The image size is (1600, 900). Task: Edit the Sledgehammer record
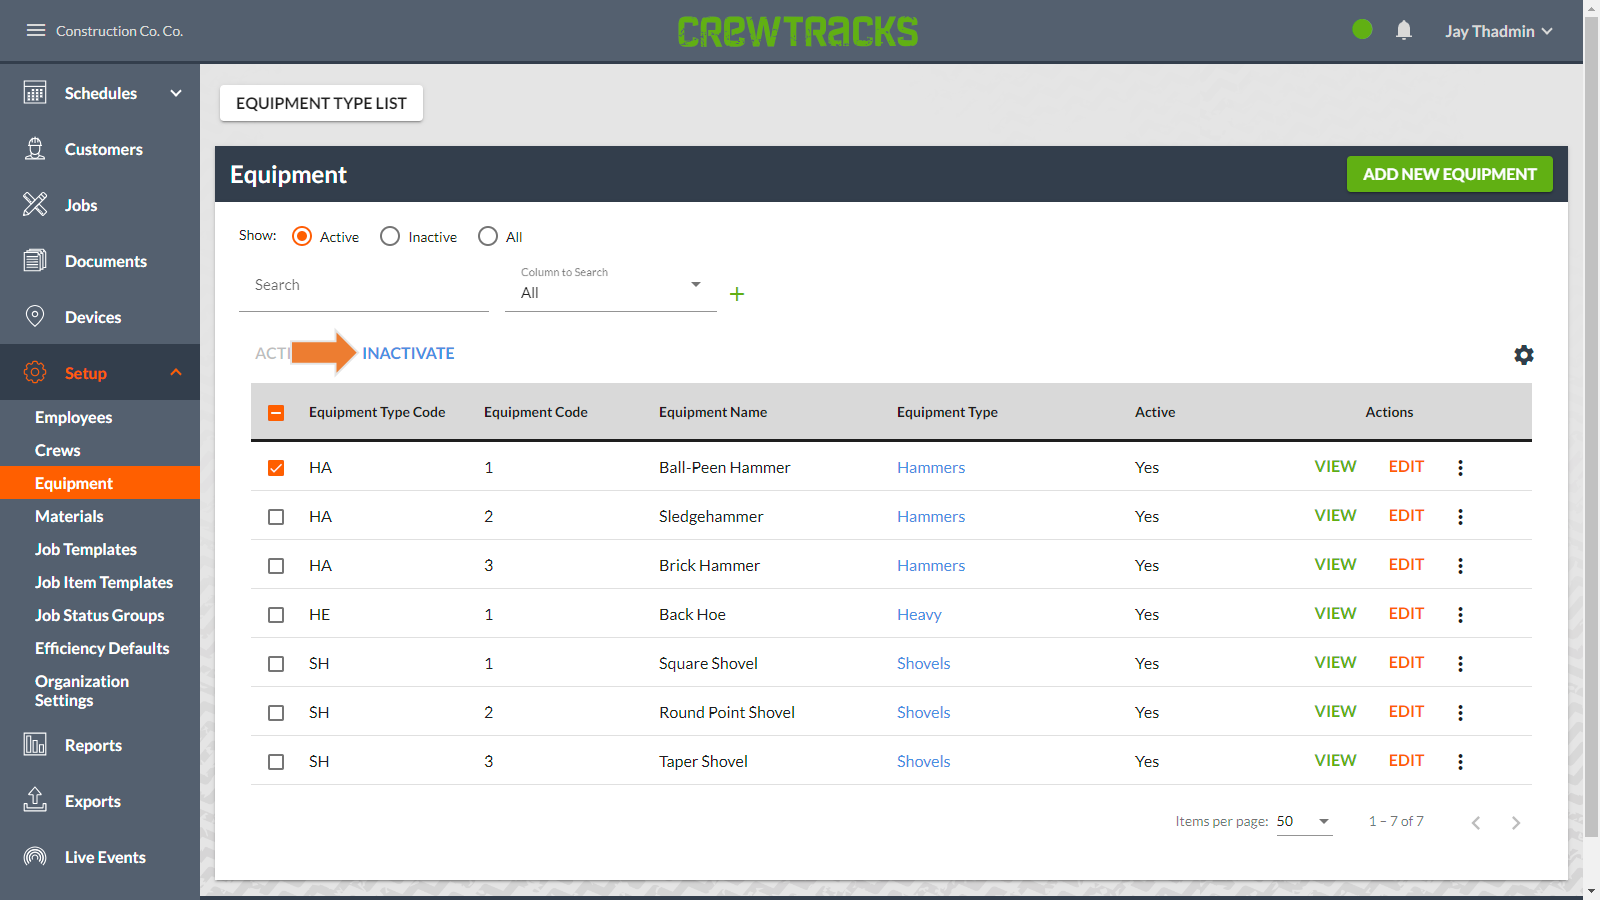tap(1406, 516)
